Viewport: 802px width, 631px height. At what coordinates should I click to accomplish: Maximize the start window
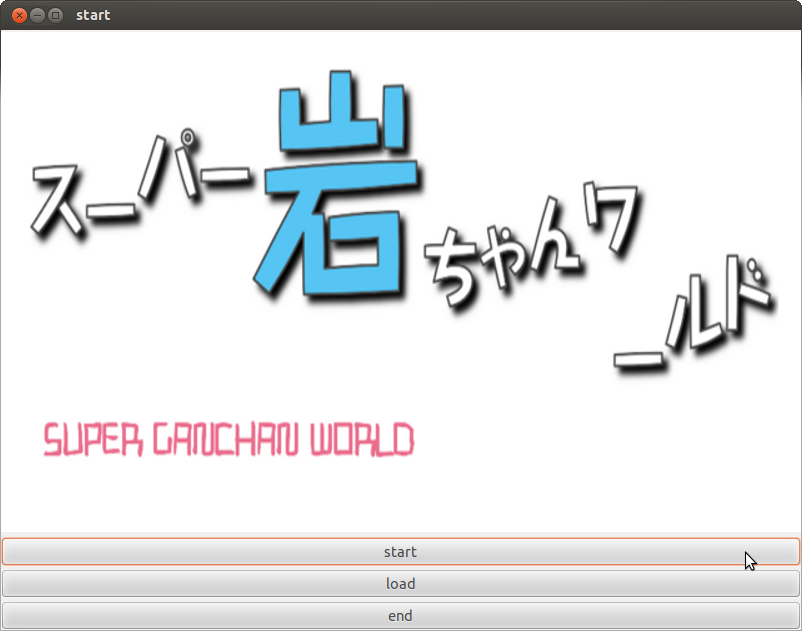55,15
